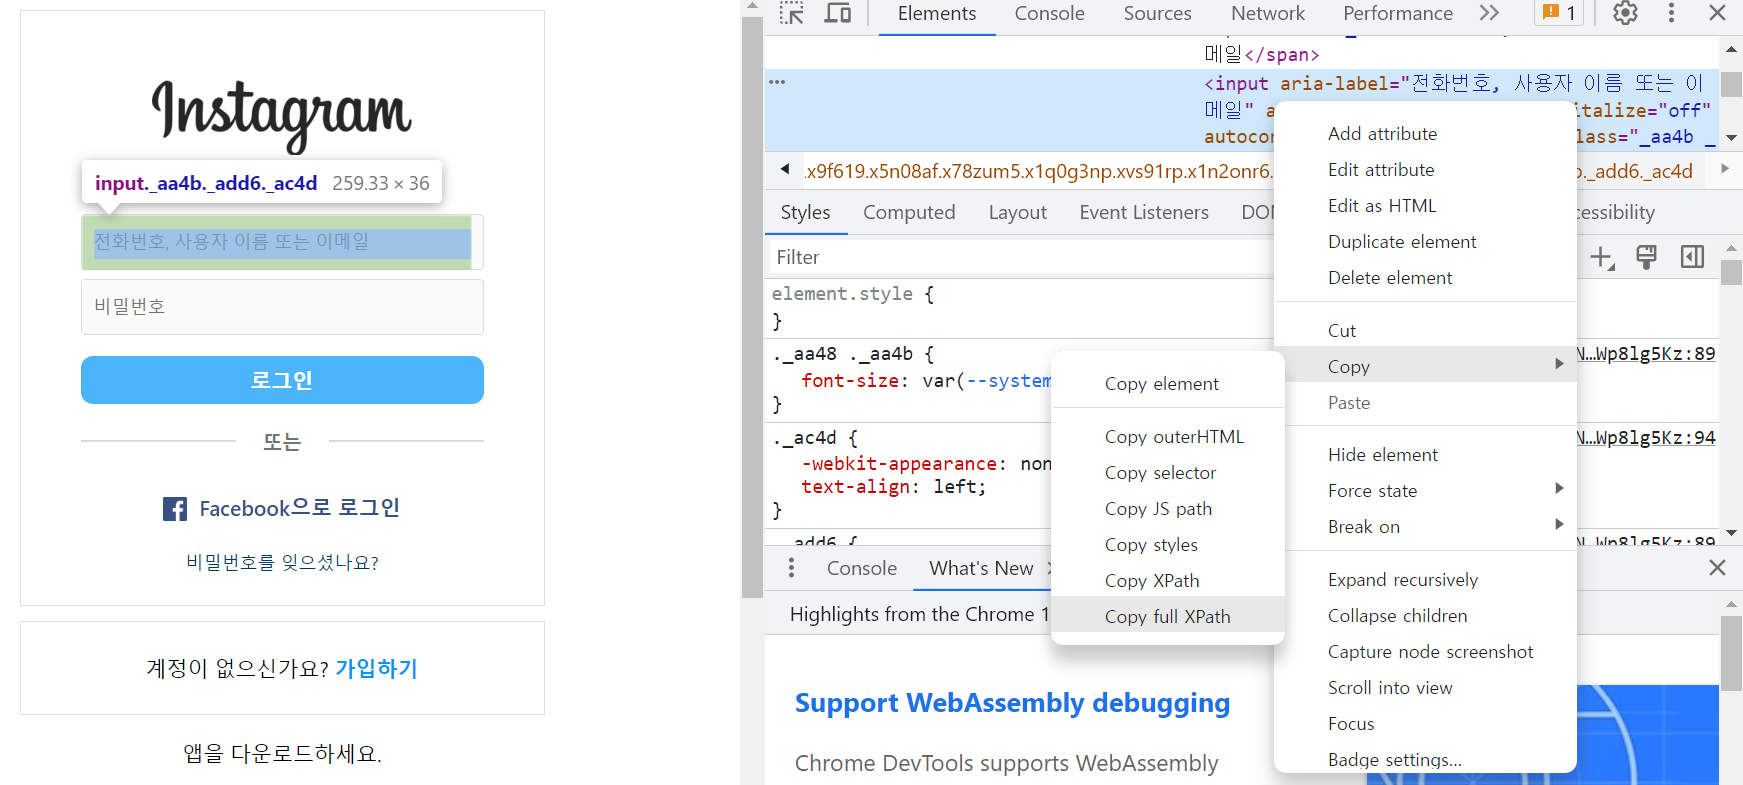Open the Sources tab

(1157, 14)
